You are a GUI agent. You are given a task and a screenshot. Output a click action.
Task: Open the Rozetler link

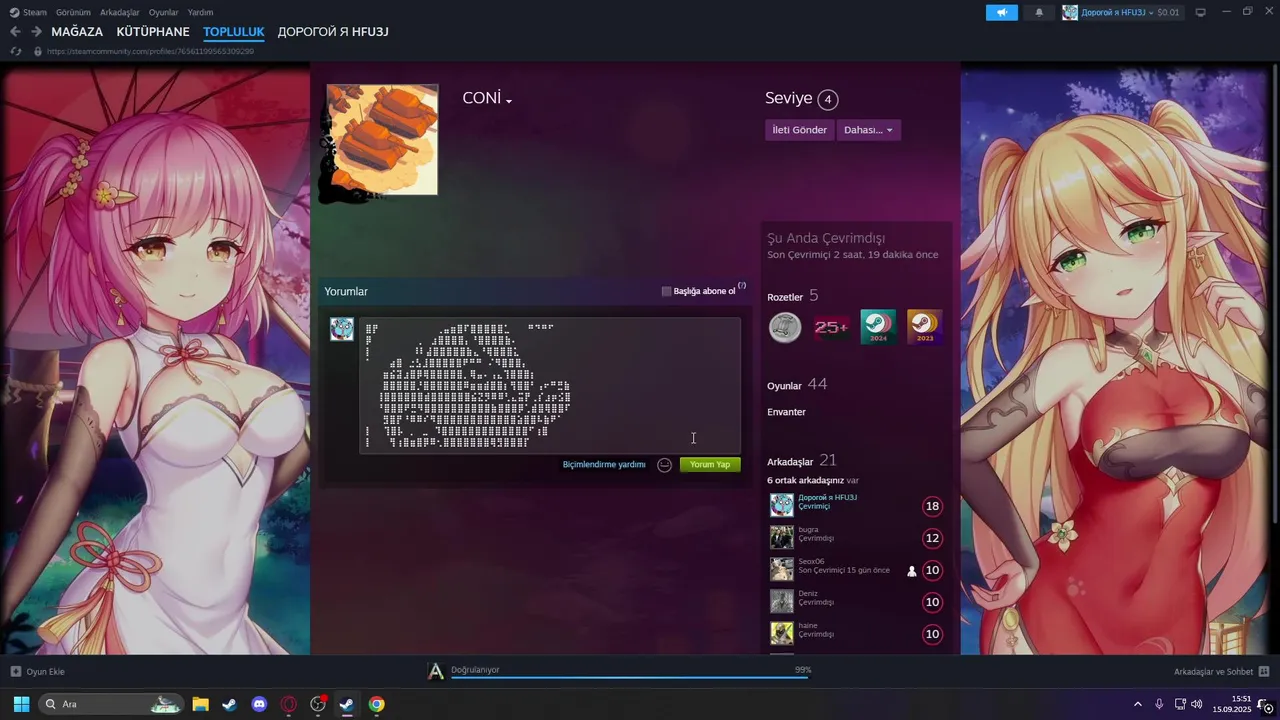point(785,297)
